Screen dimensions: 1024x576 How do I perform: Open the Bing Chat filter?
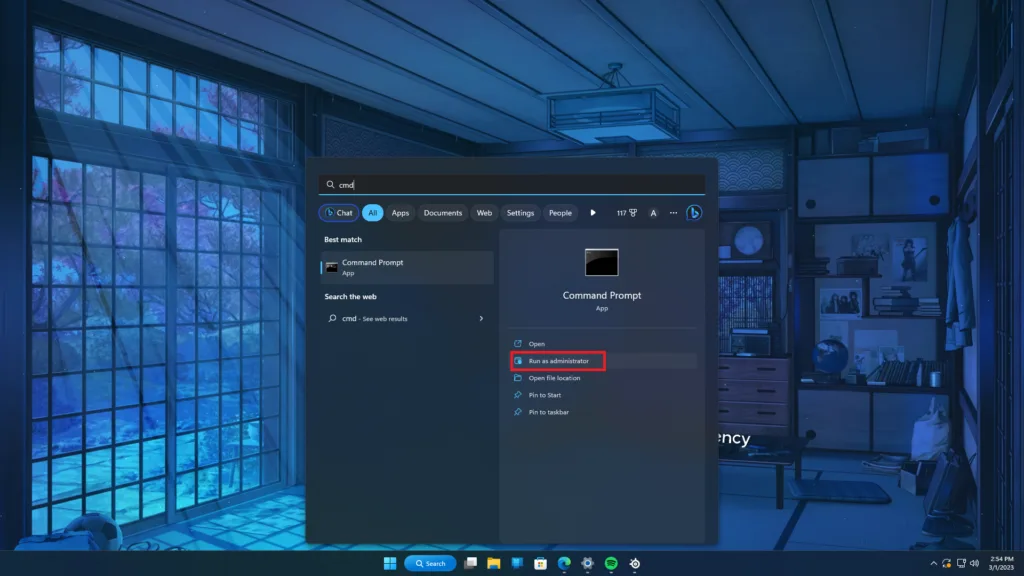click(x=339, y=213)
